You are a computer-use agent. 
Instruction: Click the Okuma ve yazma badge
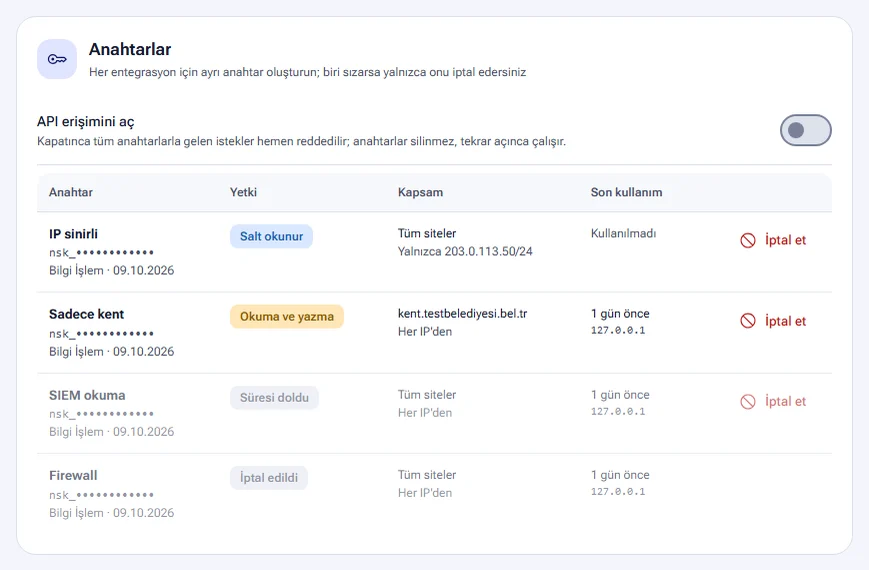(287, 317)
